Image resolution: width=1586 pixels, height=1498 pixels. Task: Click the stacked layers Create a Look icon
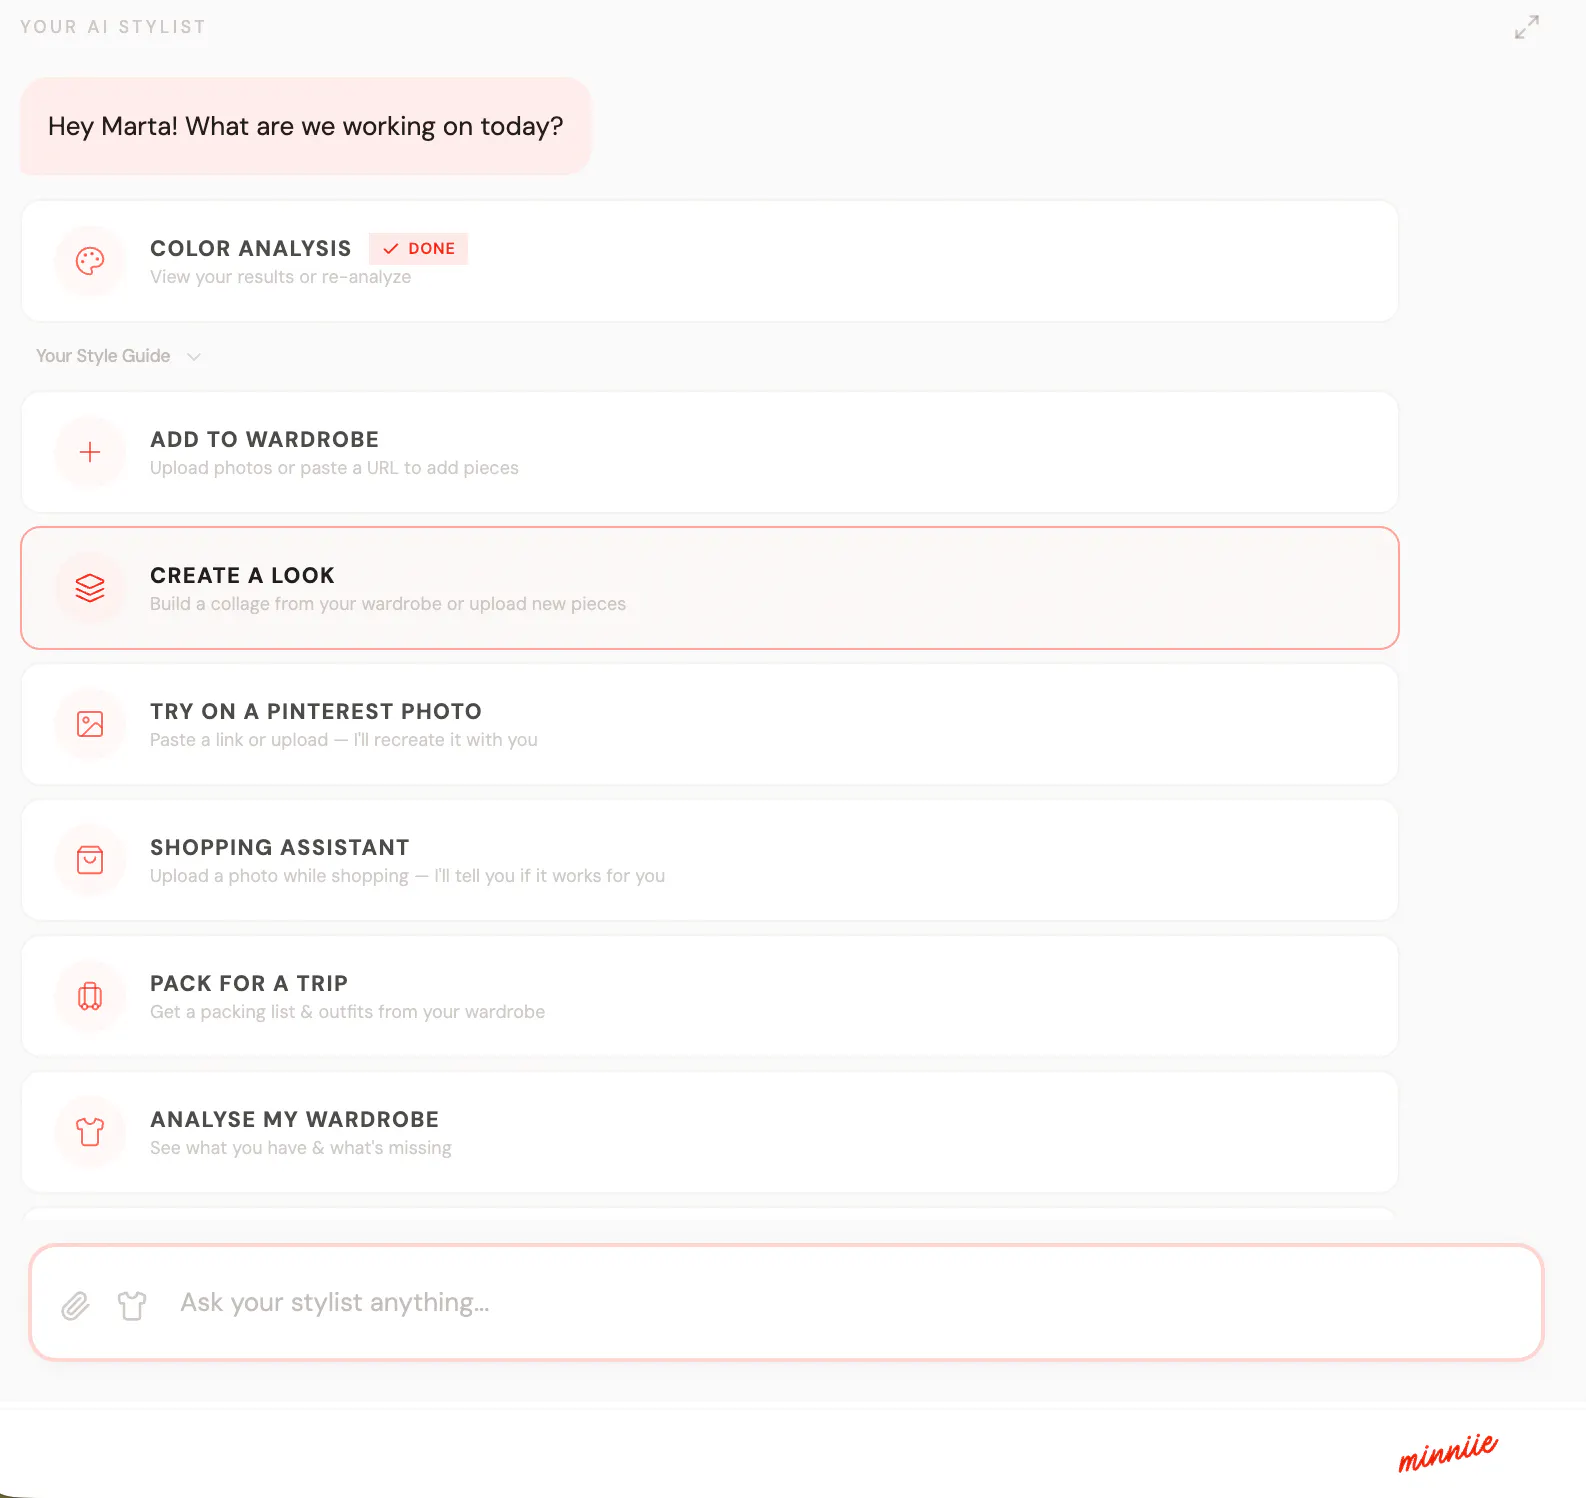[x=90, y=588]
